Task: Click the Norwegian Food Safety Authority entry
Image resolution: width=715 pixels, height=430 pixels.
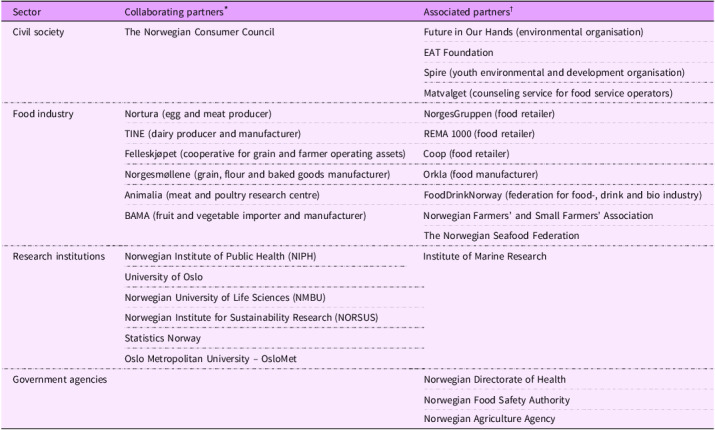Action: [497, 400]
